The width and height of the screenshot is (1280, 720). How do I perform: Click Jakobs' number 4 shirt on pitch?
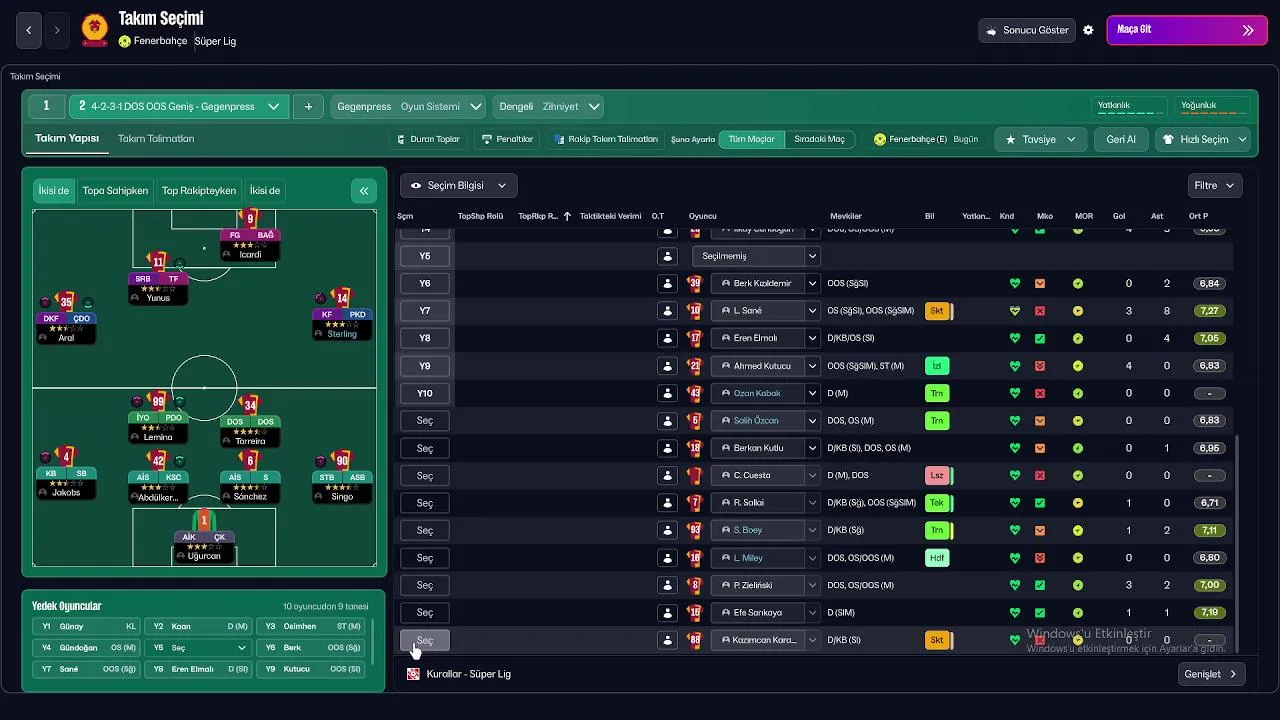click(66, 457)
